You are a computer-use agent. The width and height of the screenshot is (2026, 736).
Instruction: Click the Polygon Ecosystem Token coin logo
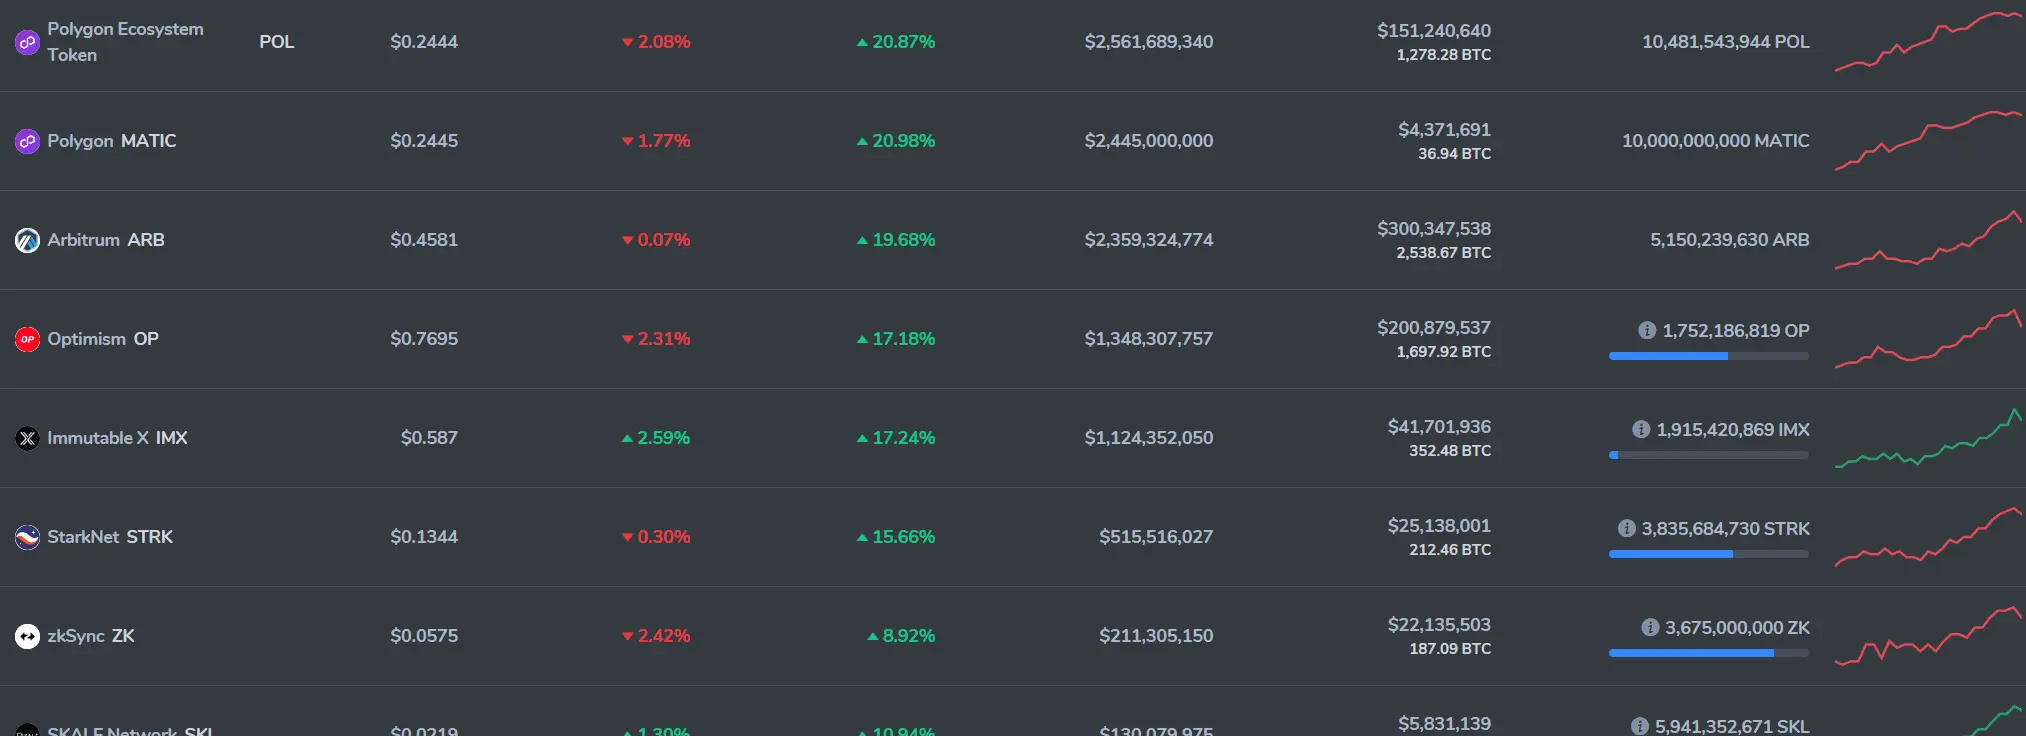[27, 42]
